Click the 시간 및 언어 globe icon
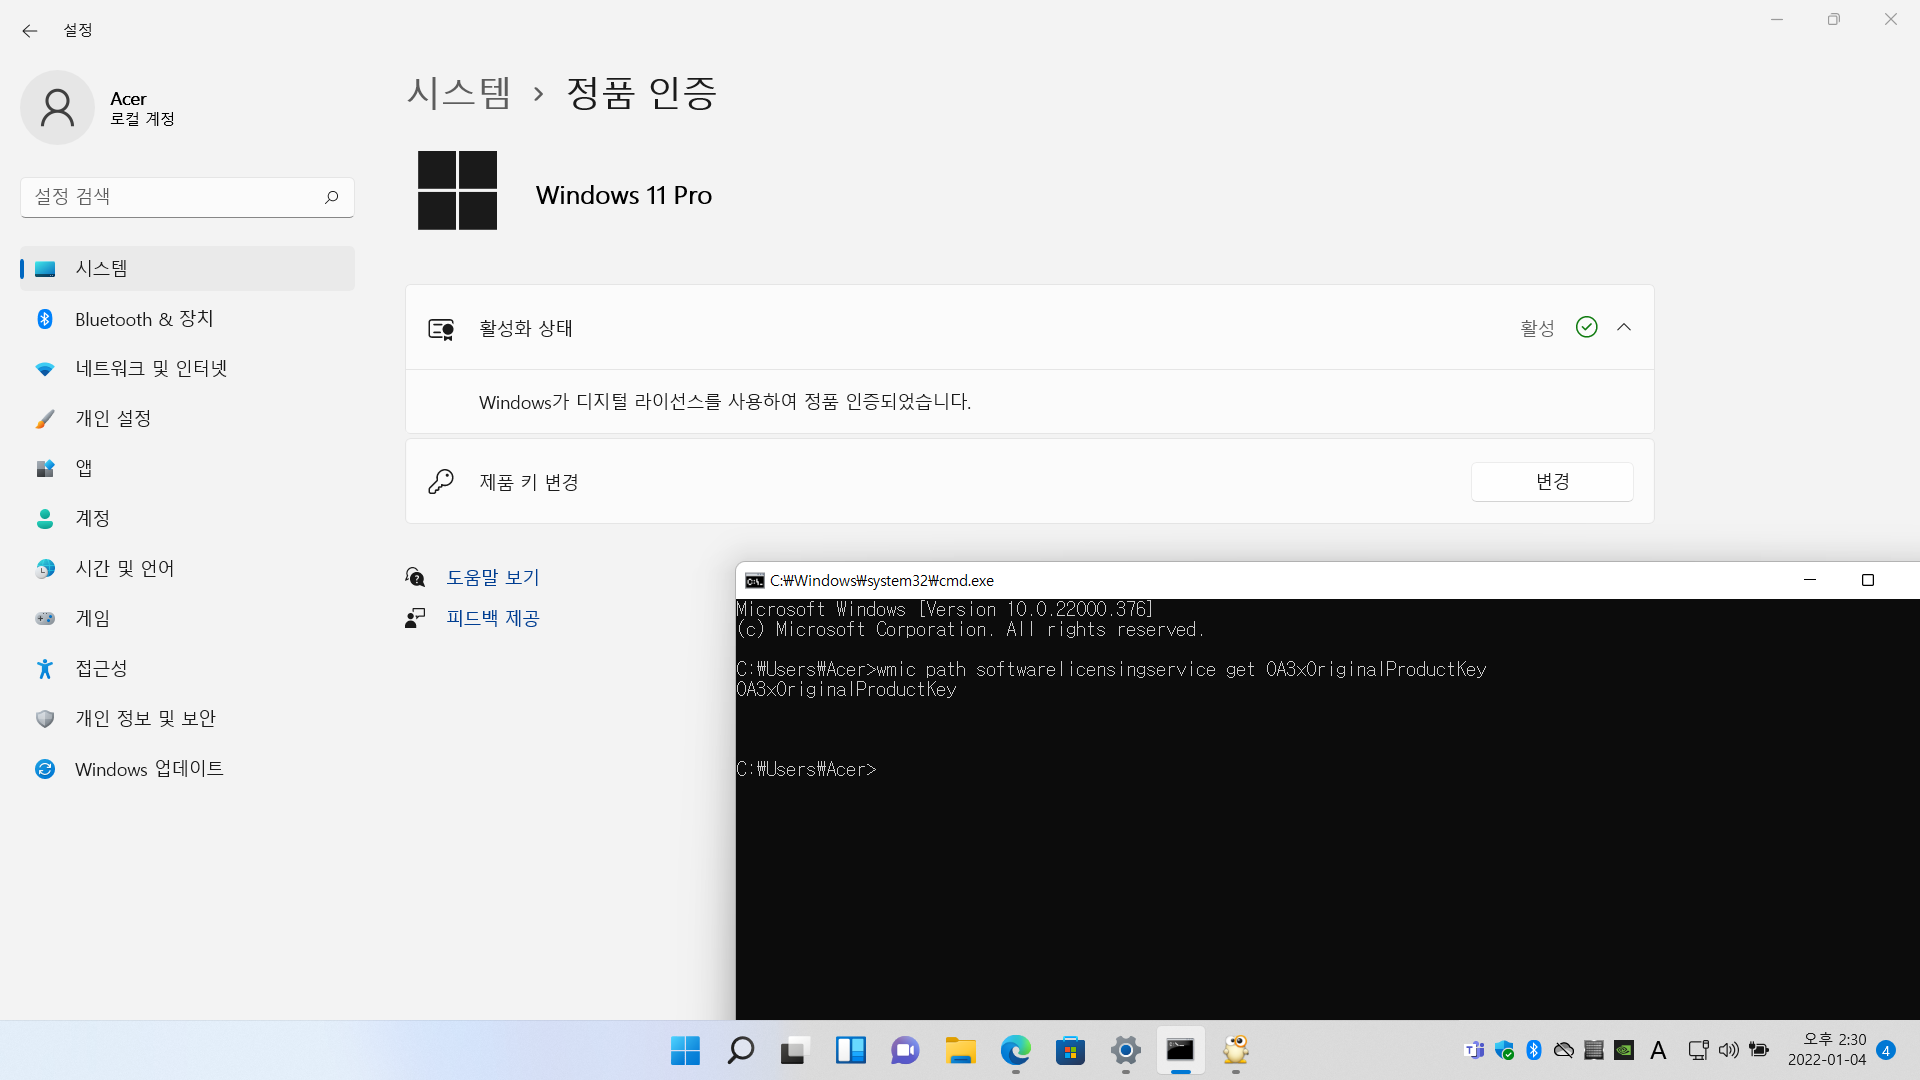1920x1080 pixels. tap(45, 569)
